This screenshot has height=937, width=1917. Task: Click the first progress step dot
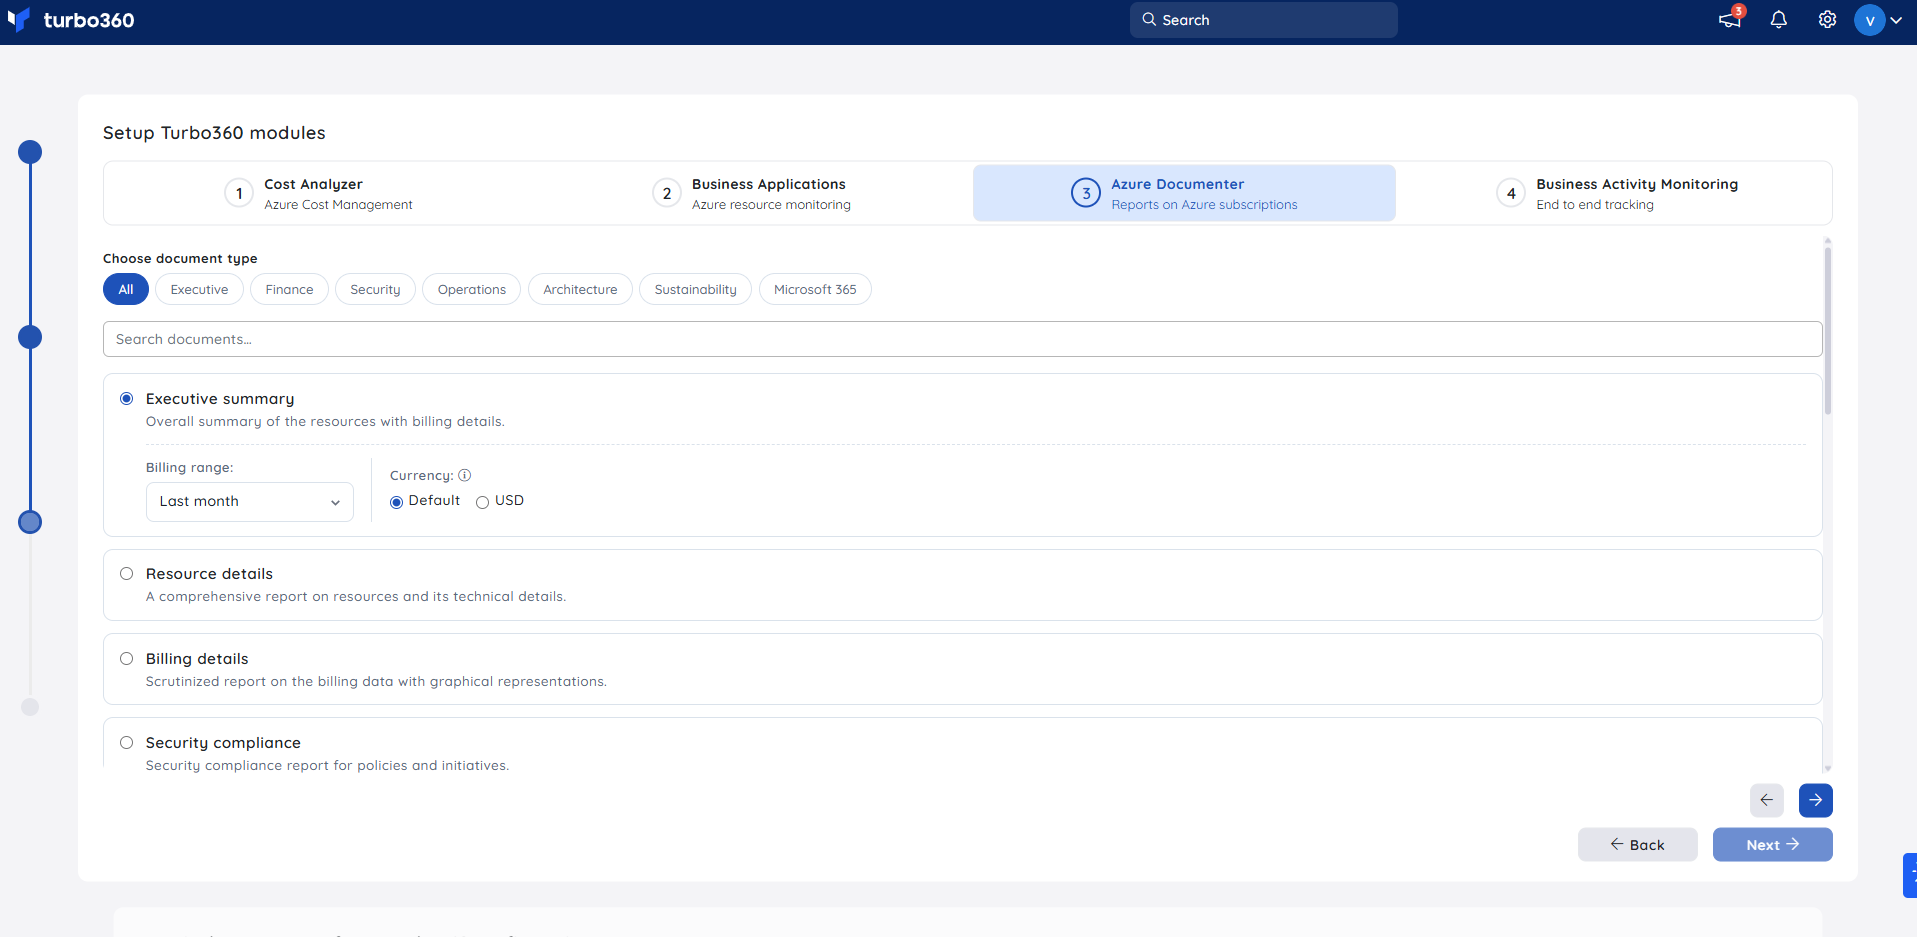[30, 152]
